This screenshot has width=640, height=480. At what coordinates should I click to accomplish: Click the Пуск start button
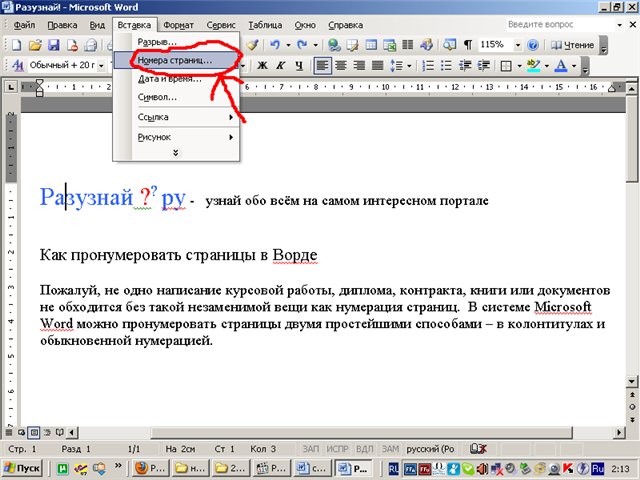tap(23, 468)
